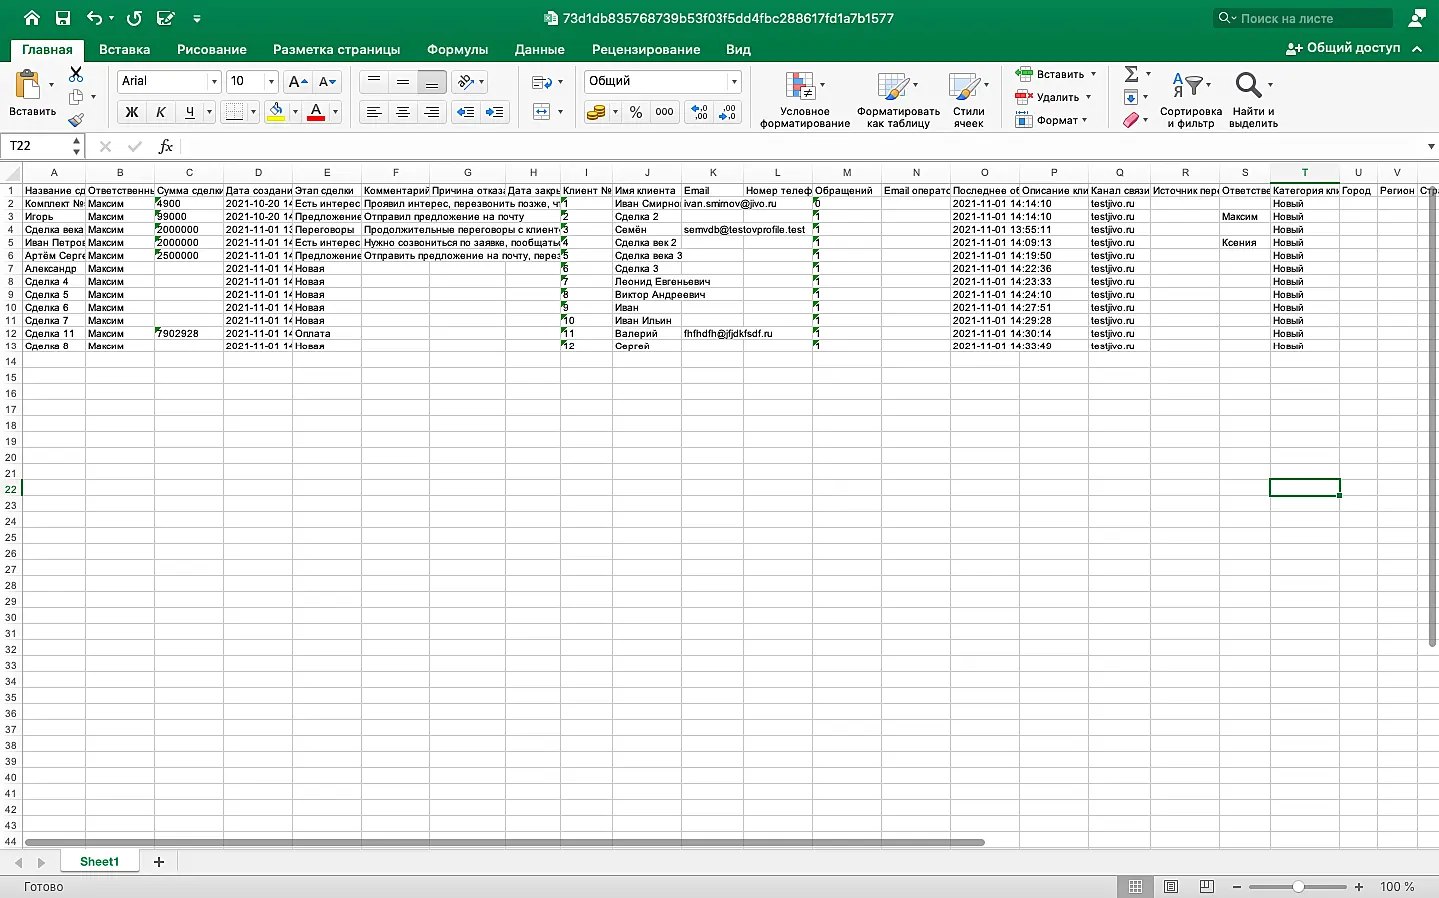The width and height of the screenshot is (1439, 898).
Task: Open the Данные ribbon tab
Action: [539, 49]
